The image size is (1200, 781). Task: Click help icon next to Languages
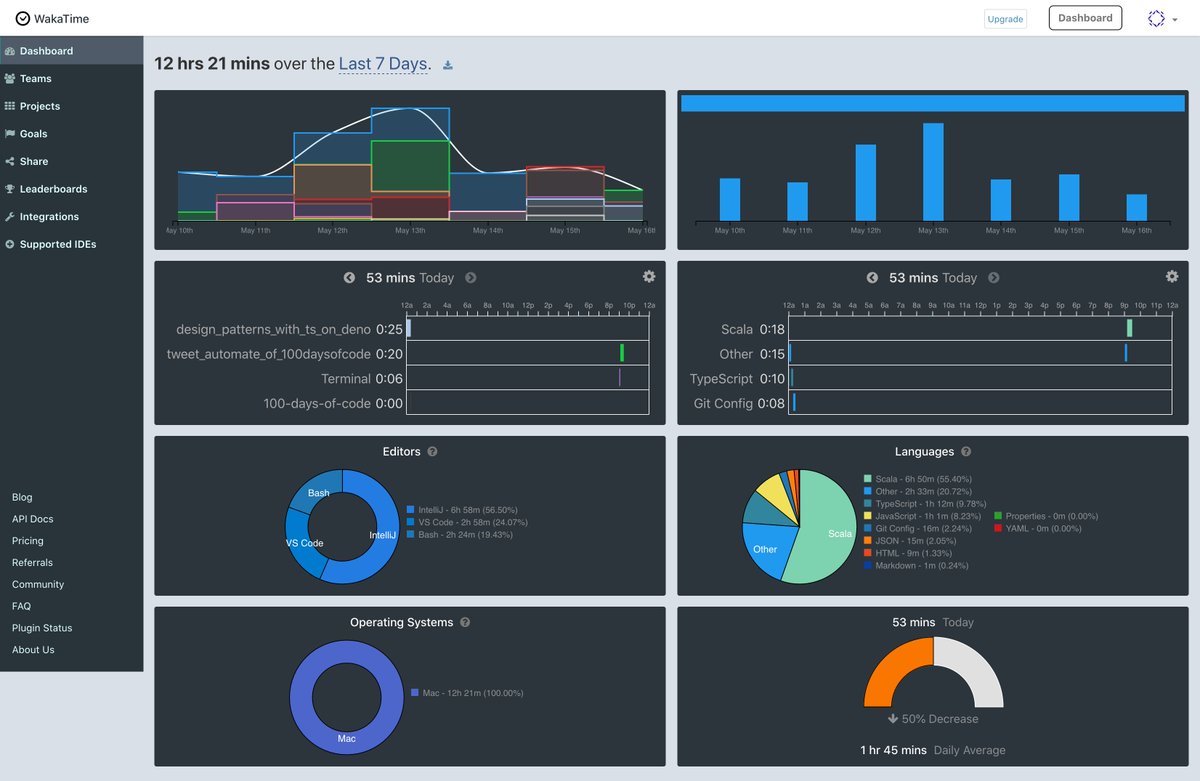tap(967, 452)
